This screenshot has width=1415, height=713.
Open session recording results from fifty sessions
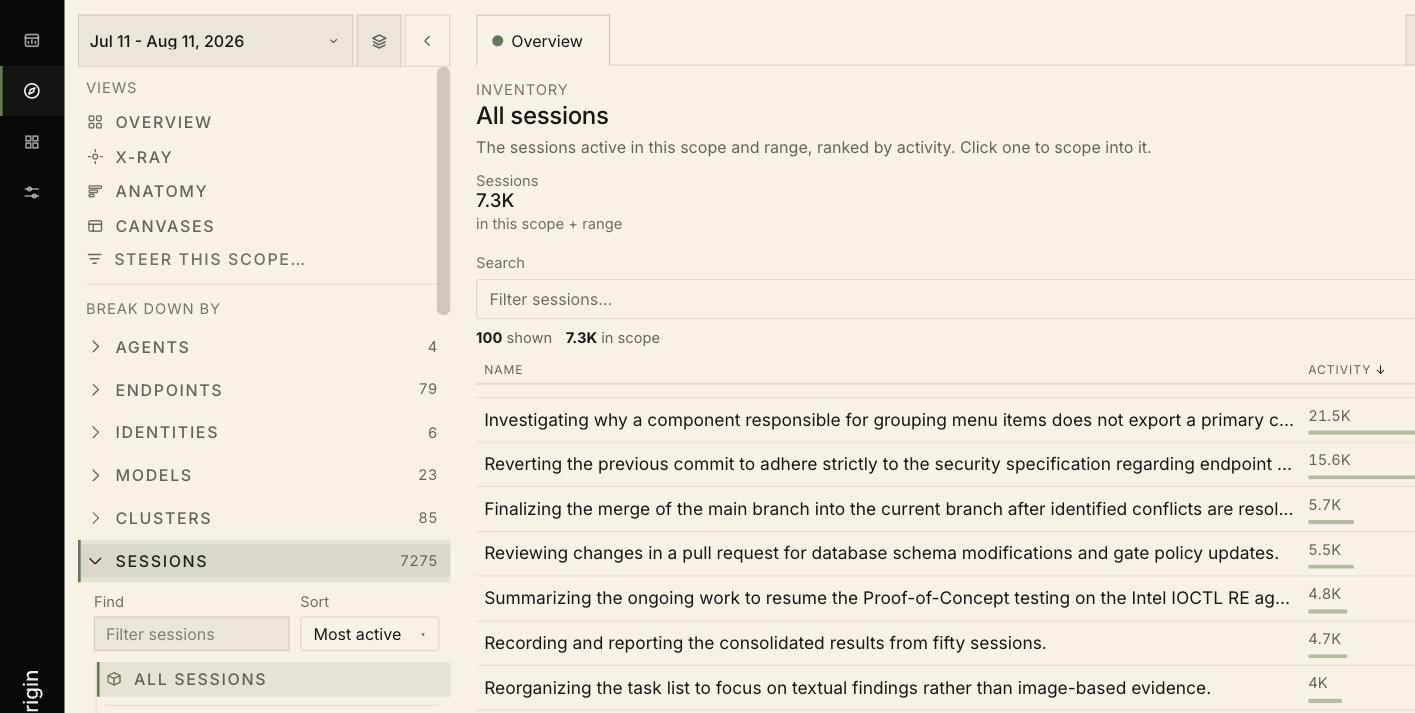click(x=765, y=643)
